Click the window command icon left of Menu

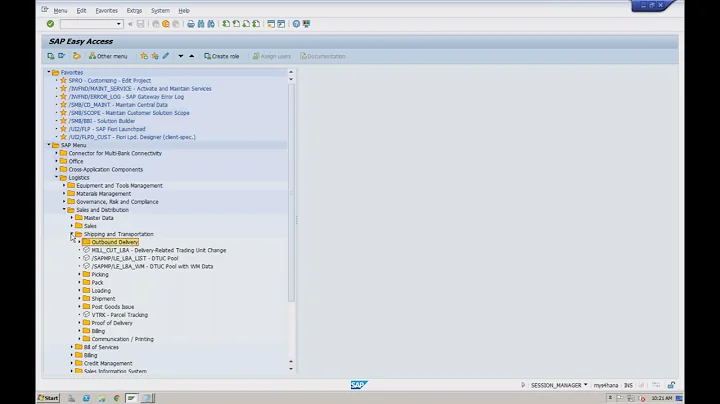point(45,10)
